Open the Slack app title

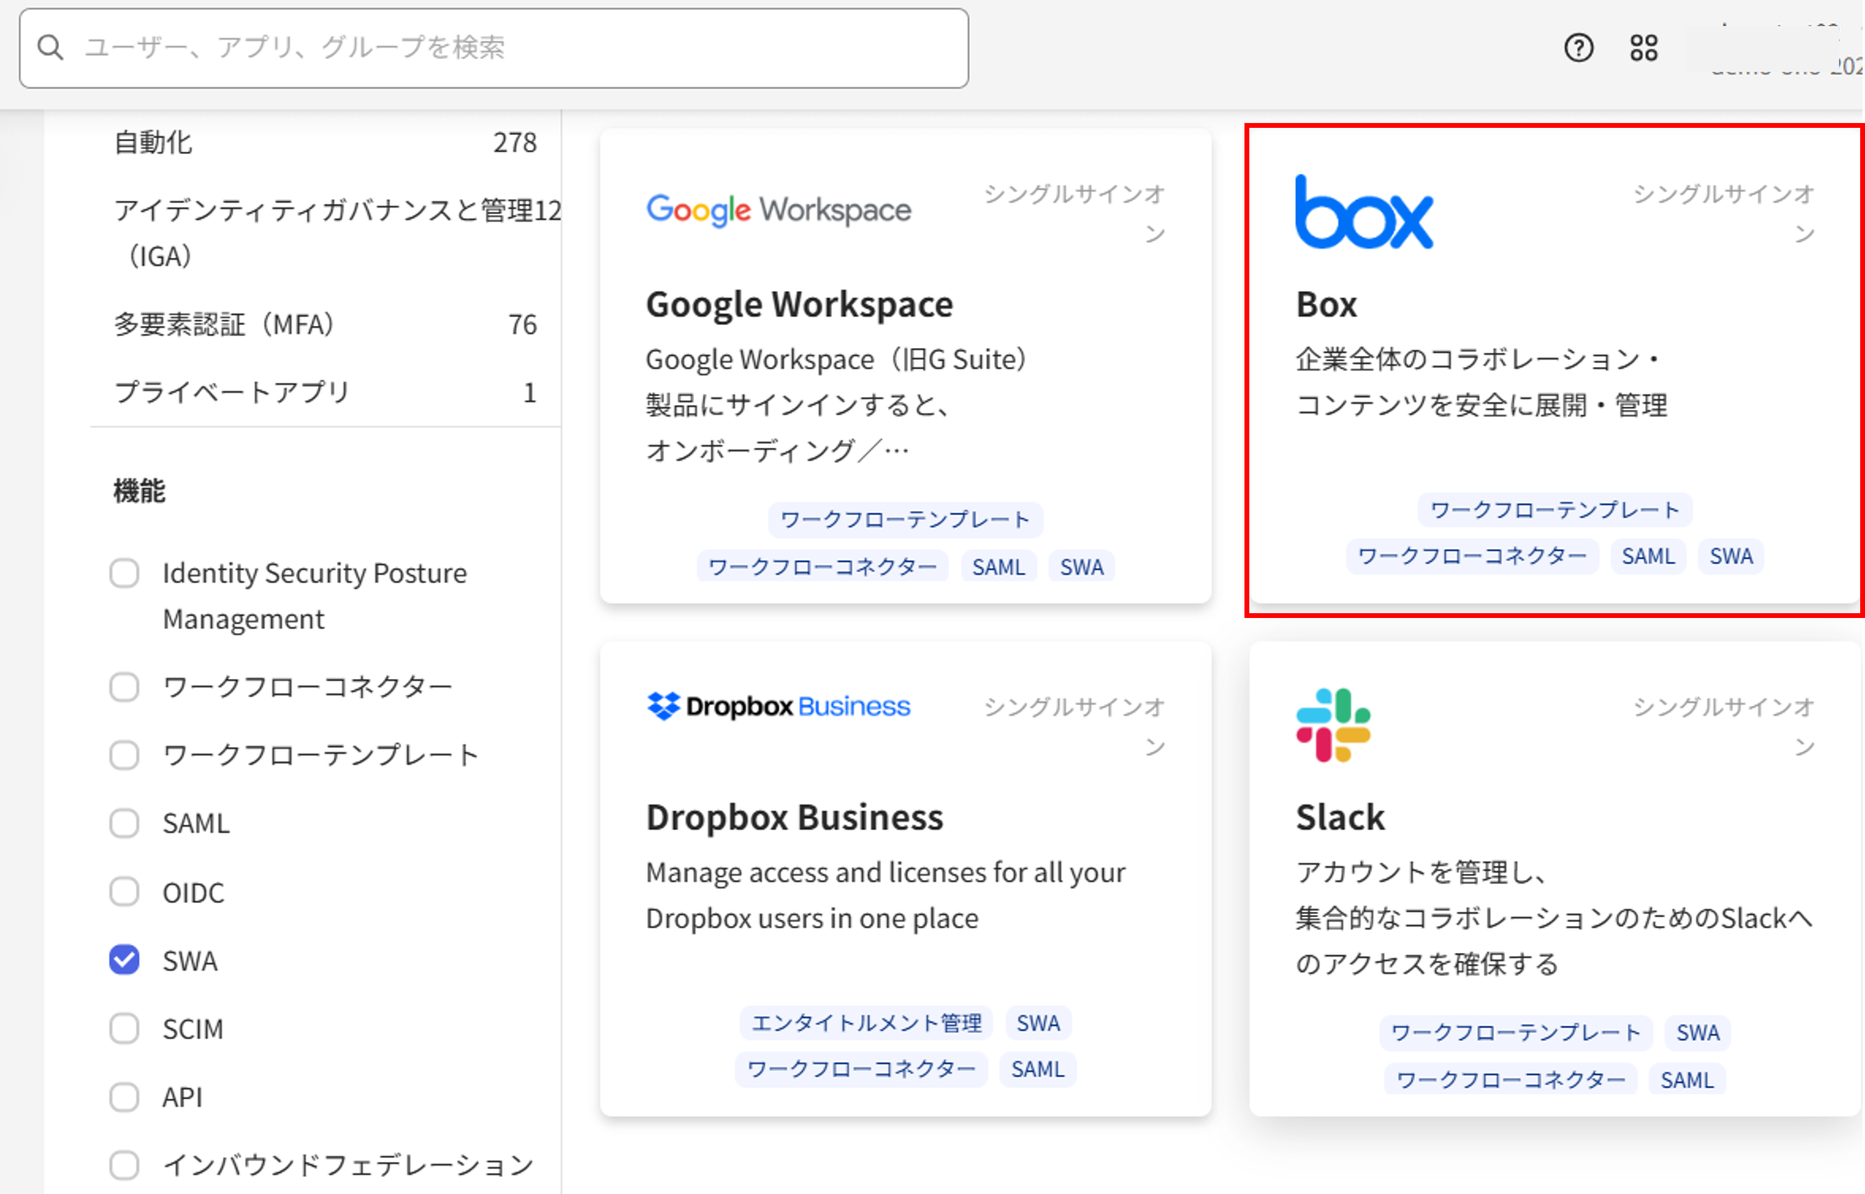coord(1340,817)
